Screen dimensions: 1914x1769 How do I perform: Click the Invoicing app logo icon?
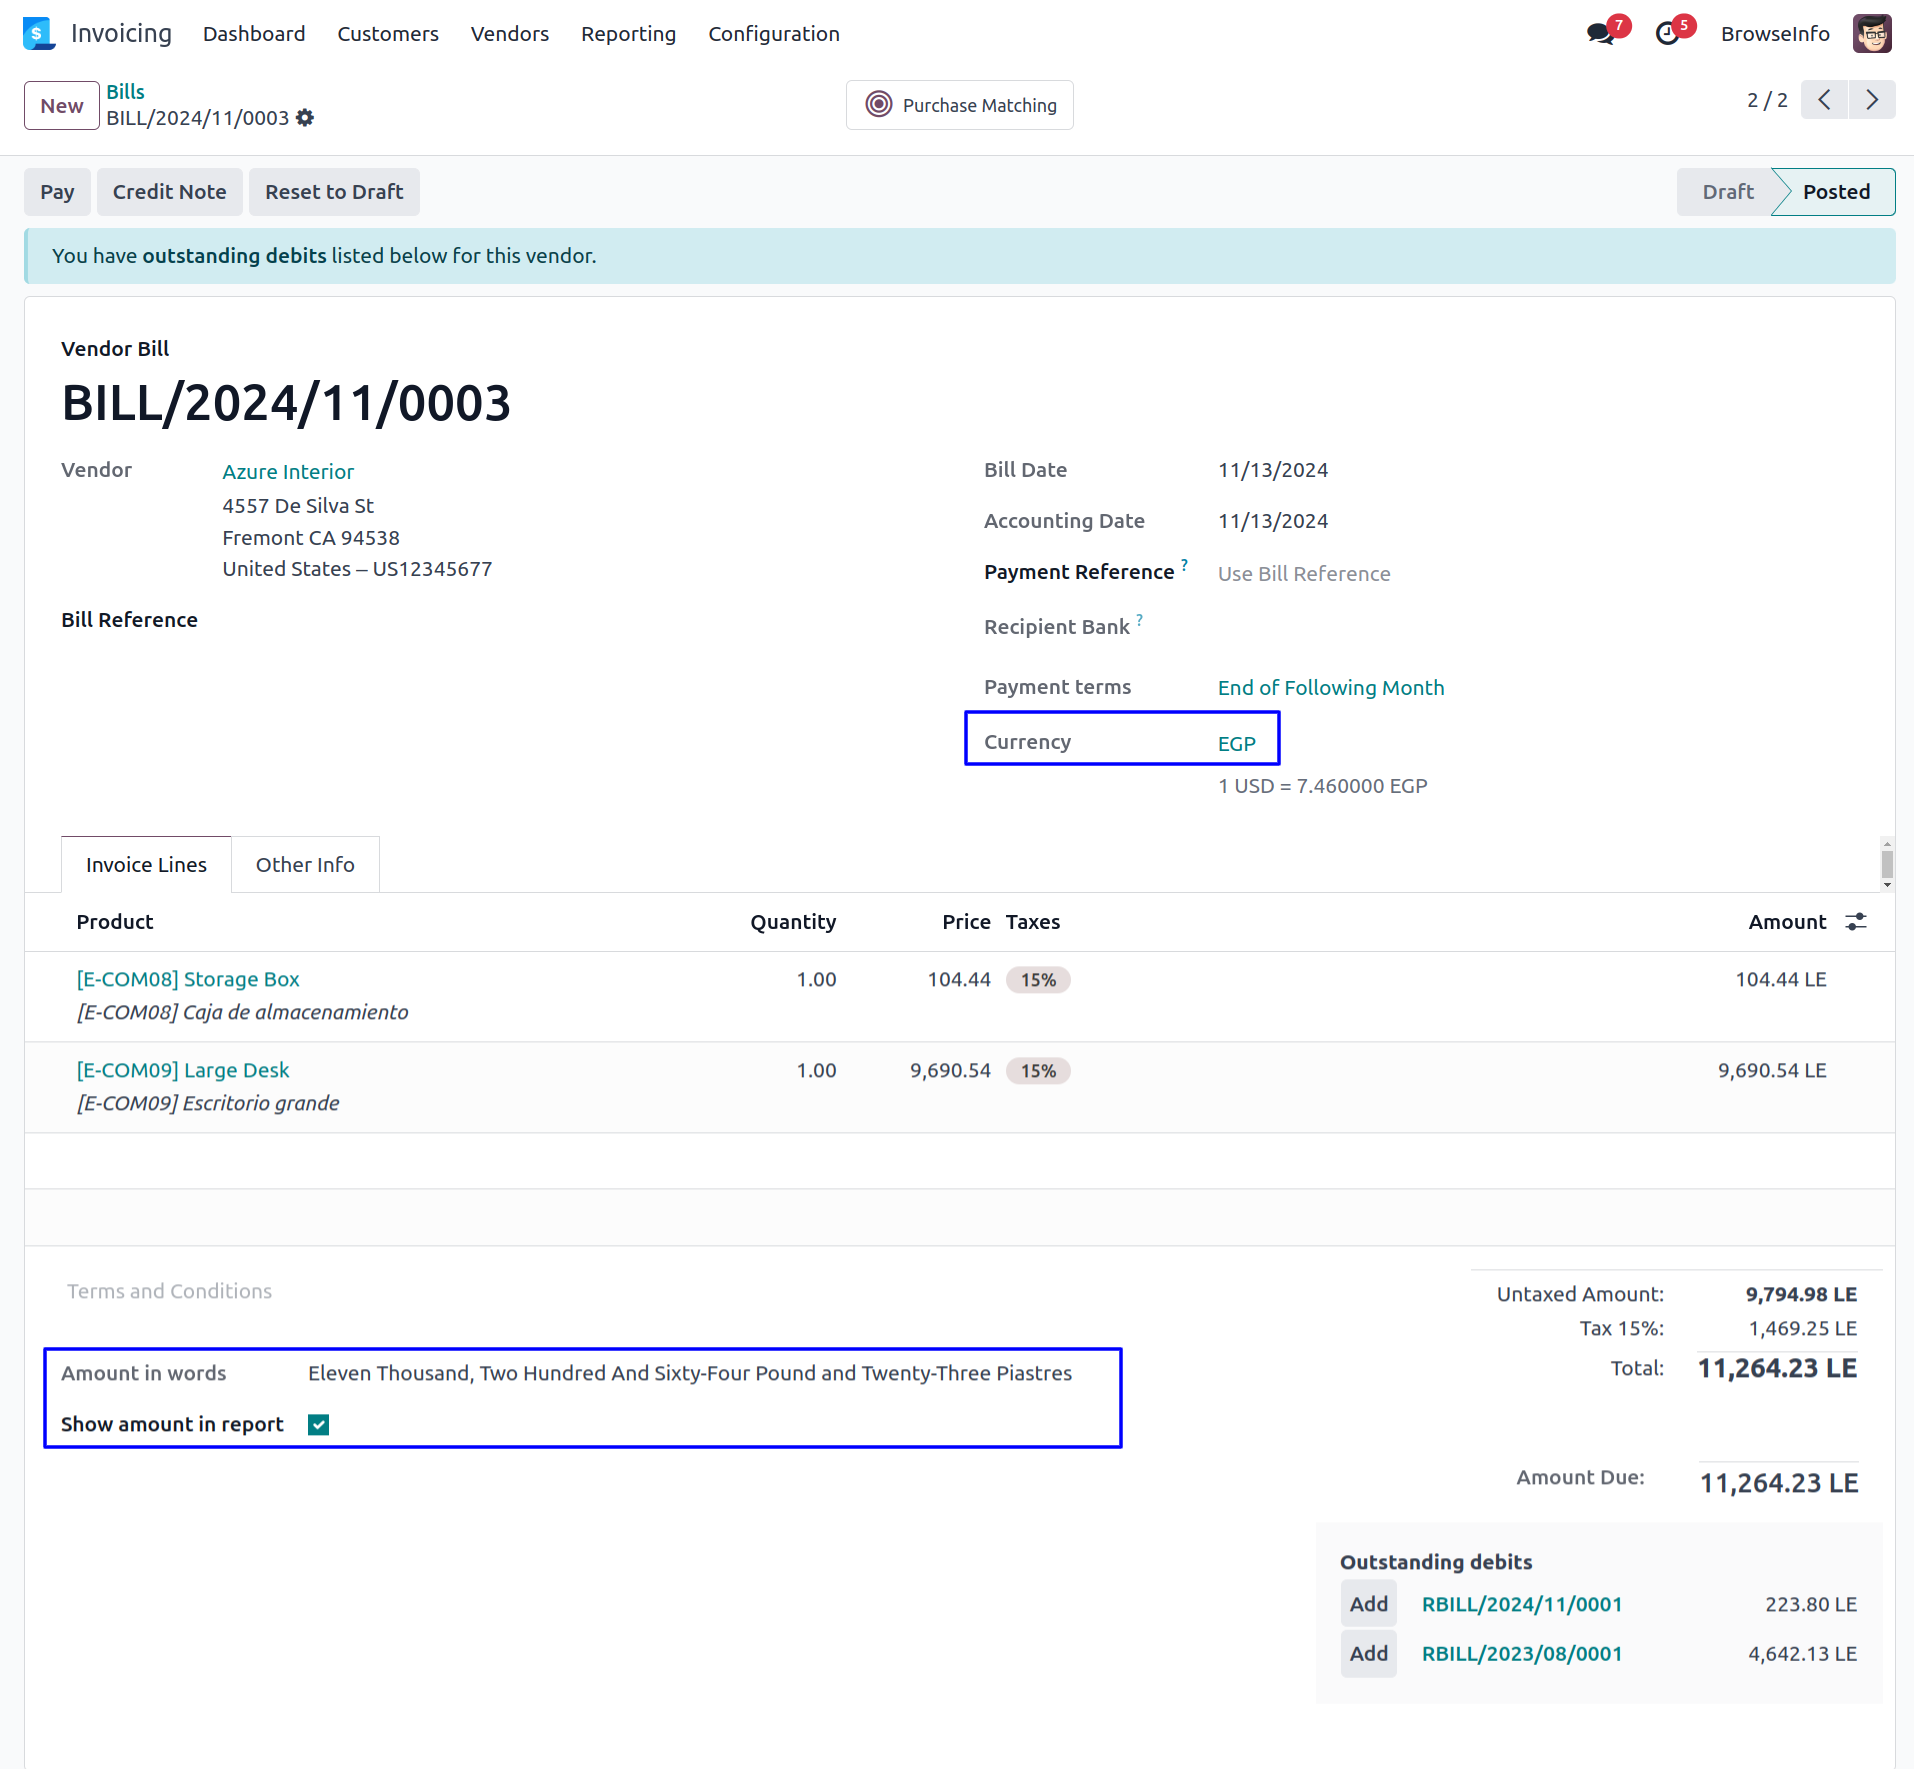click(x=38, y=34)
